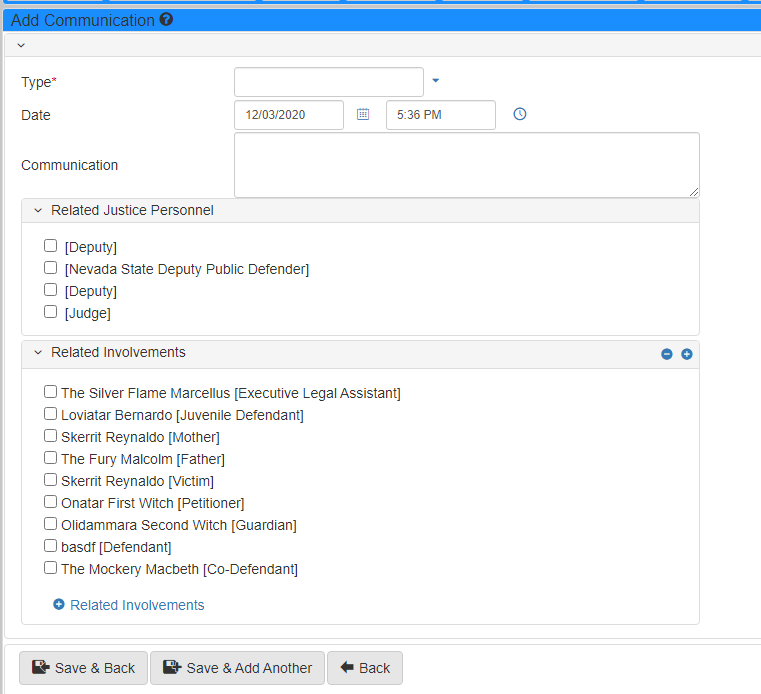Screen dimensions: 761x694
Task: Click the Date field label
Action: point(36,115)
